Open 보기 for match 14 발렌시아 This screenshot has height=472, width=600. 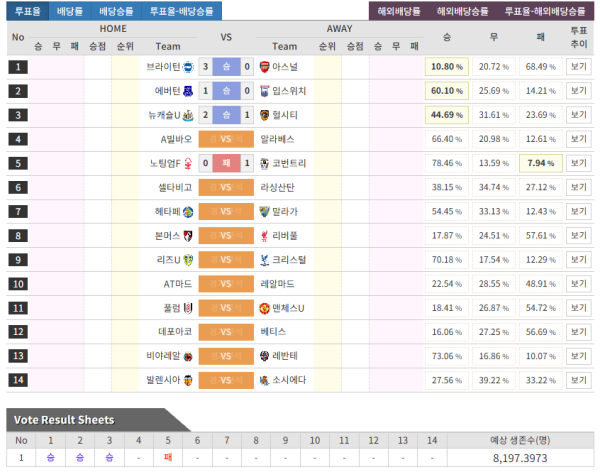click(x=579, y=380)
